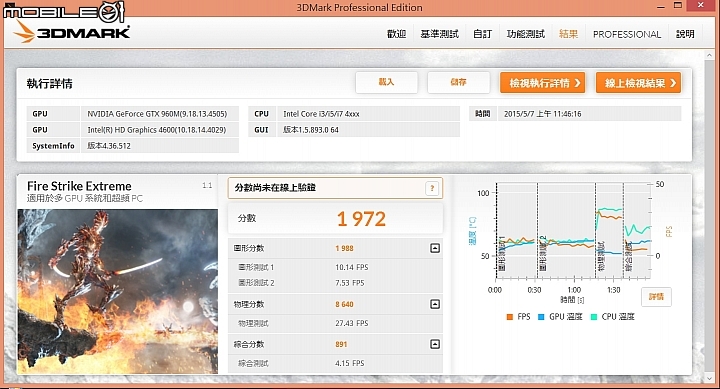Click the 7.53 FPS graphics test 2 result
The height and width of the screenshot is (389, 720).
(349, 283)
